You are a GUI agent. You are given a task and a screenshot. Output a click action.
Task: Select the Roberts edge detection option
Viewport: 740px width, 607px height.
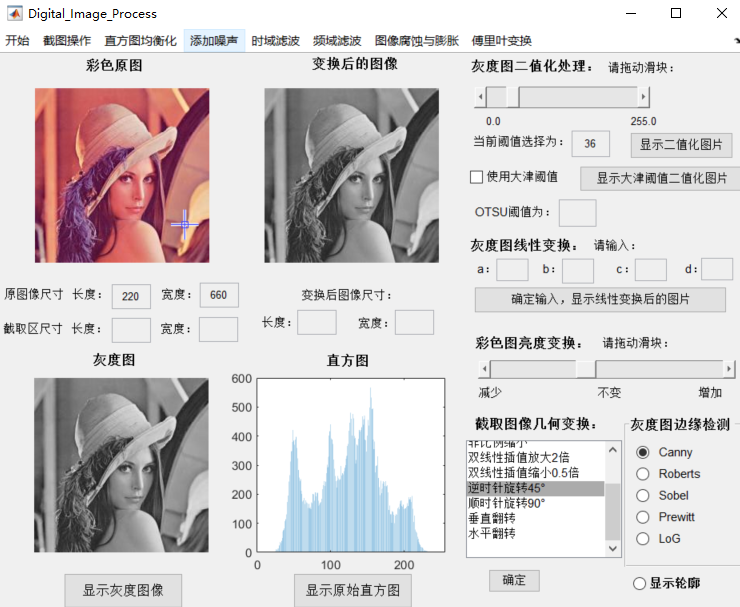tap(642, 474)
